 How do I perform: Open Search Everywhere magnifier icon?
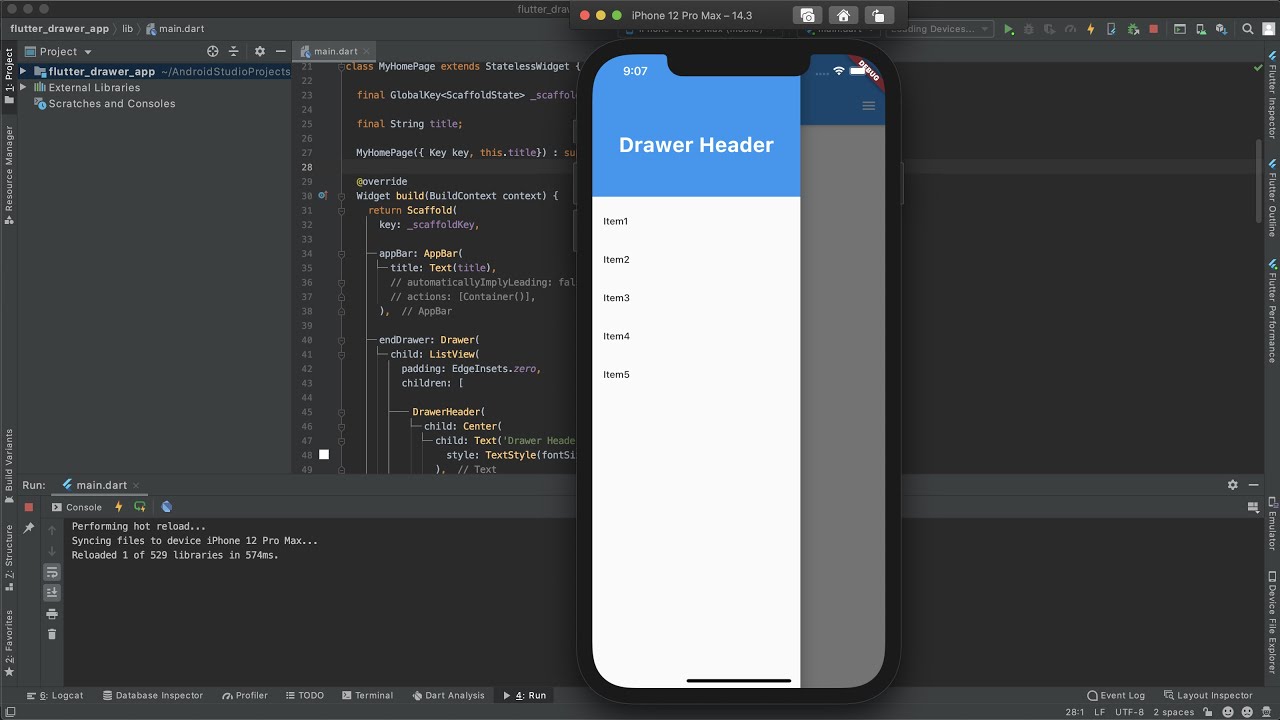[1248, 29]
